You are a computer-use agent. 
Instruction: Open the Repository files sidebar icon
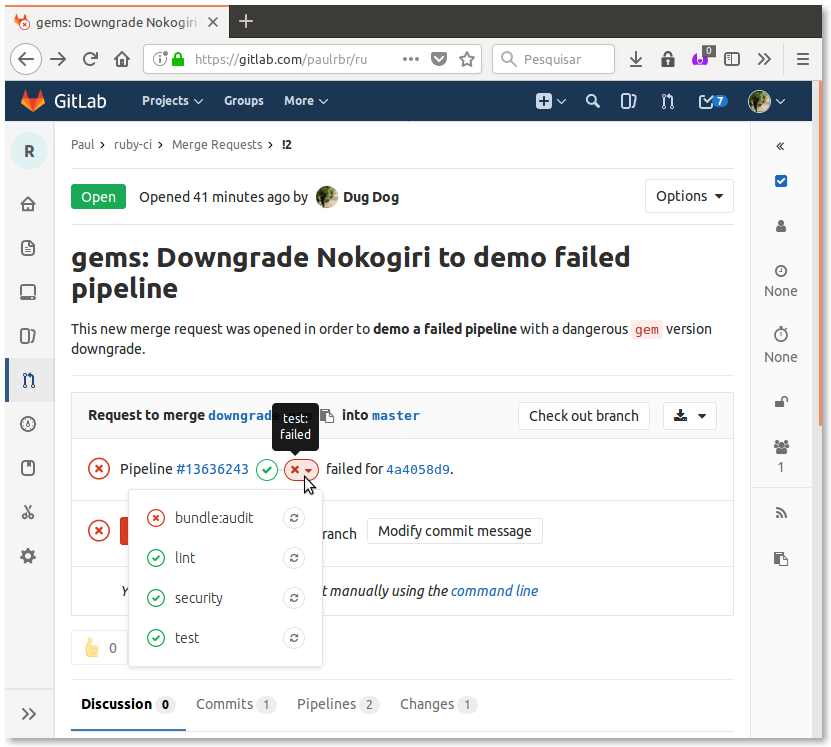tap(28, 248)
